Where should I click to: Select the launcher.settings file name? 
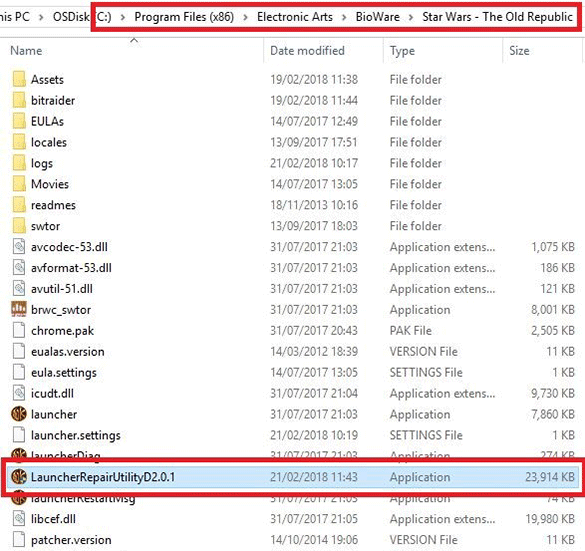76,435
